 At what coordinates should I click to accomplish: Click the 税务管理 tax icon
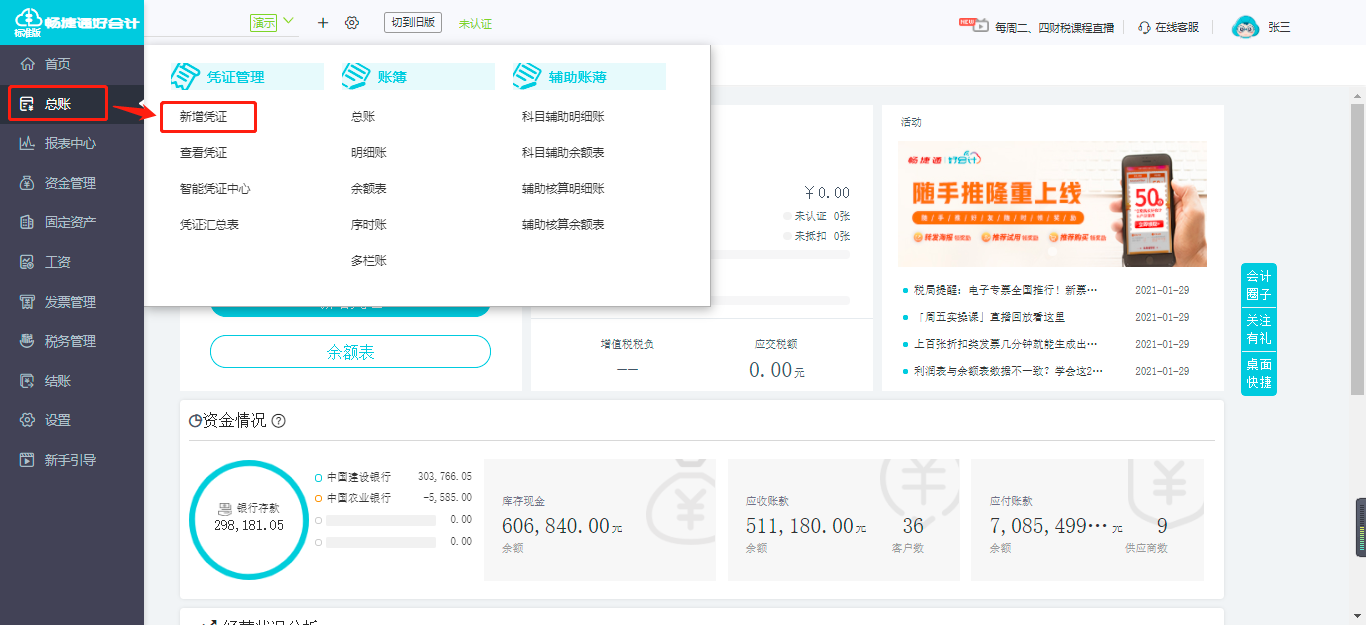27,341
